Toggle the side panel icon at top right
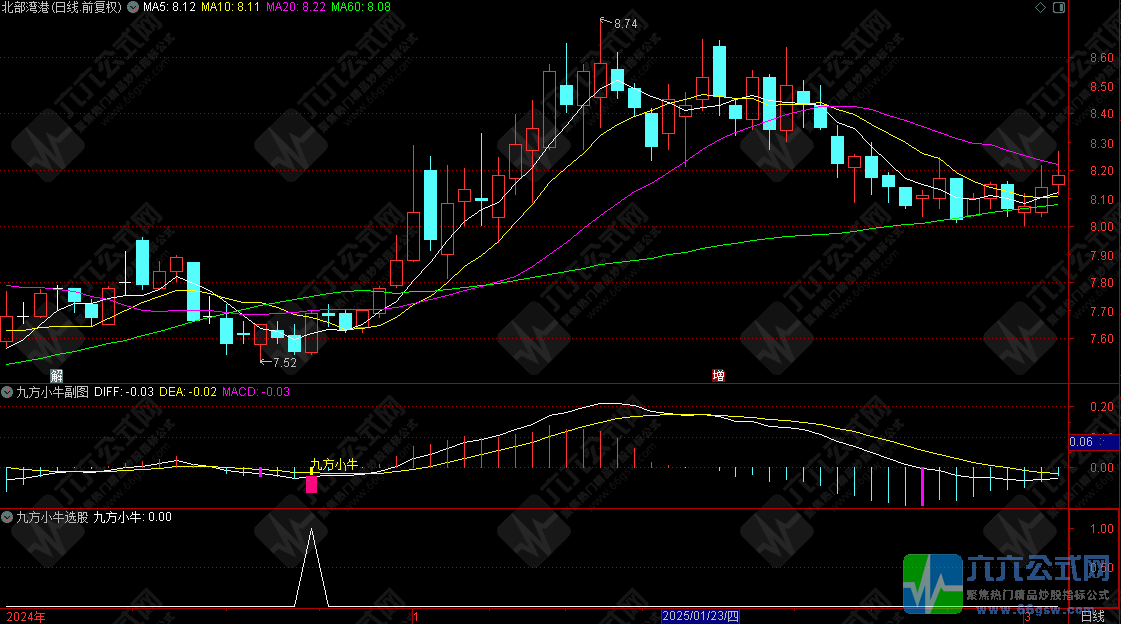The image size is (1121, 624). (1057, 7)
